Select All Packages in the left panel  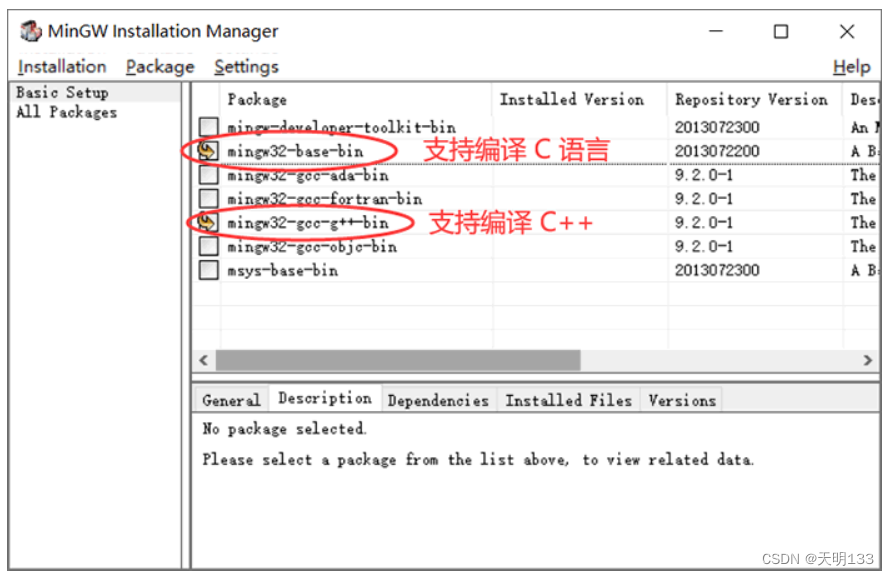click(x=66, y=112)
